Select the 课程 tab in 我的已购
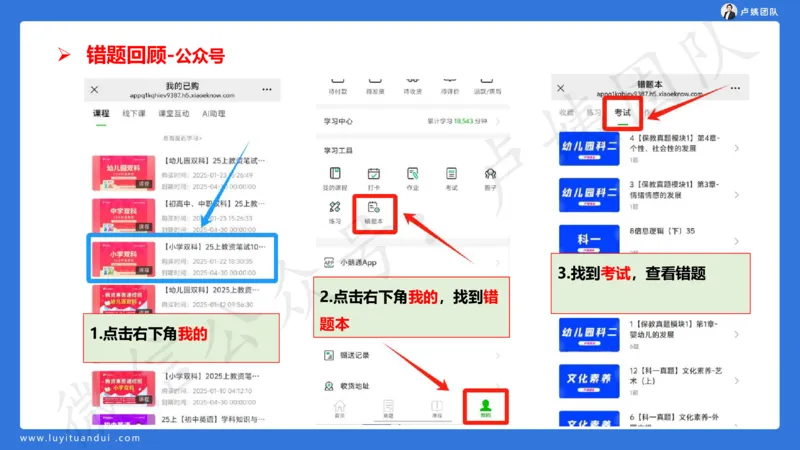800x450 pixels. pos(101,113)
